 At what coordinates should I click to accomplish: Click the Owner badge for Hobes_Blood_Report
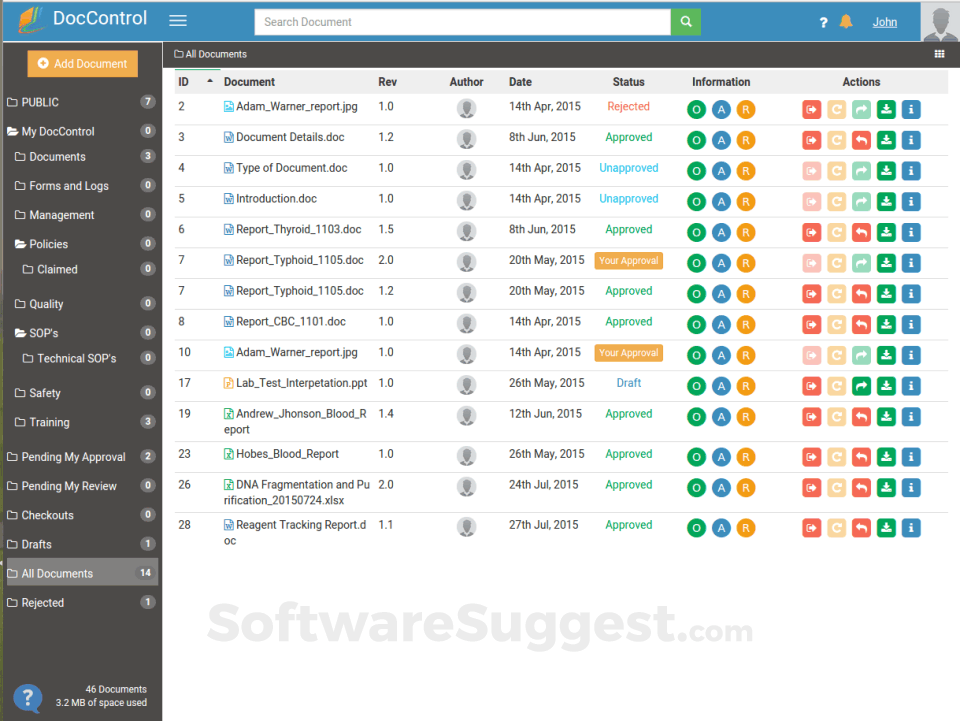[x=696, y=456]
